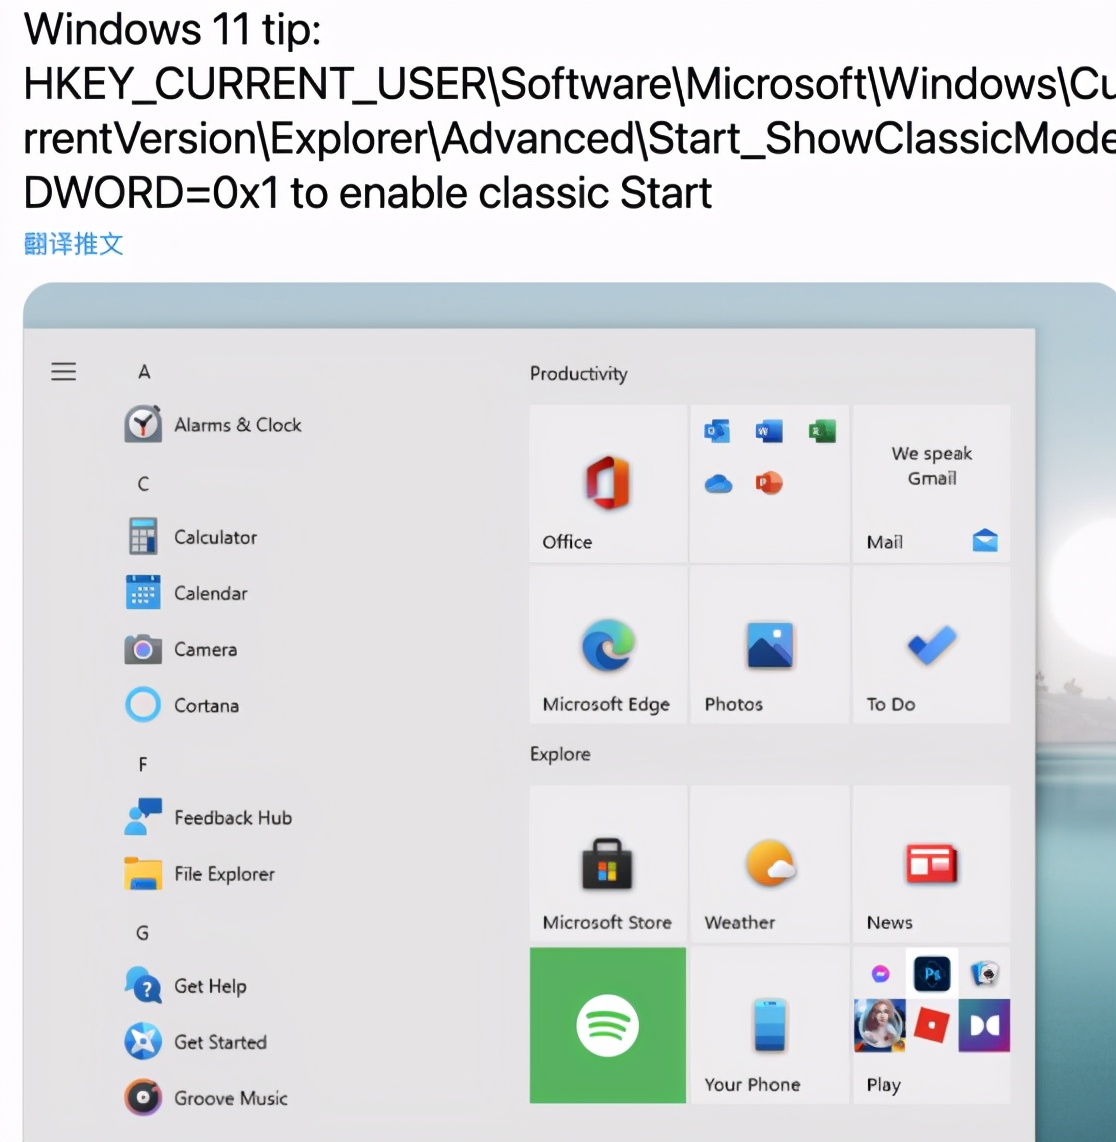Viewport: 1116px width, 1142px height.
Task: Click the Messenger icon in Play folder
Action: [x=881, y=974]
